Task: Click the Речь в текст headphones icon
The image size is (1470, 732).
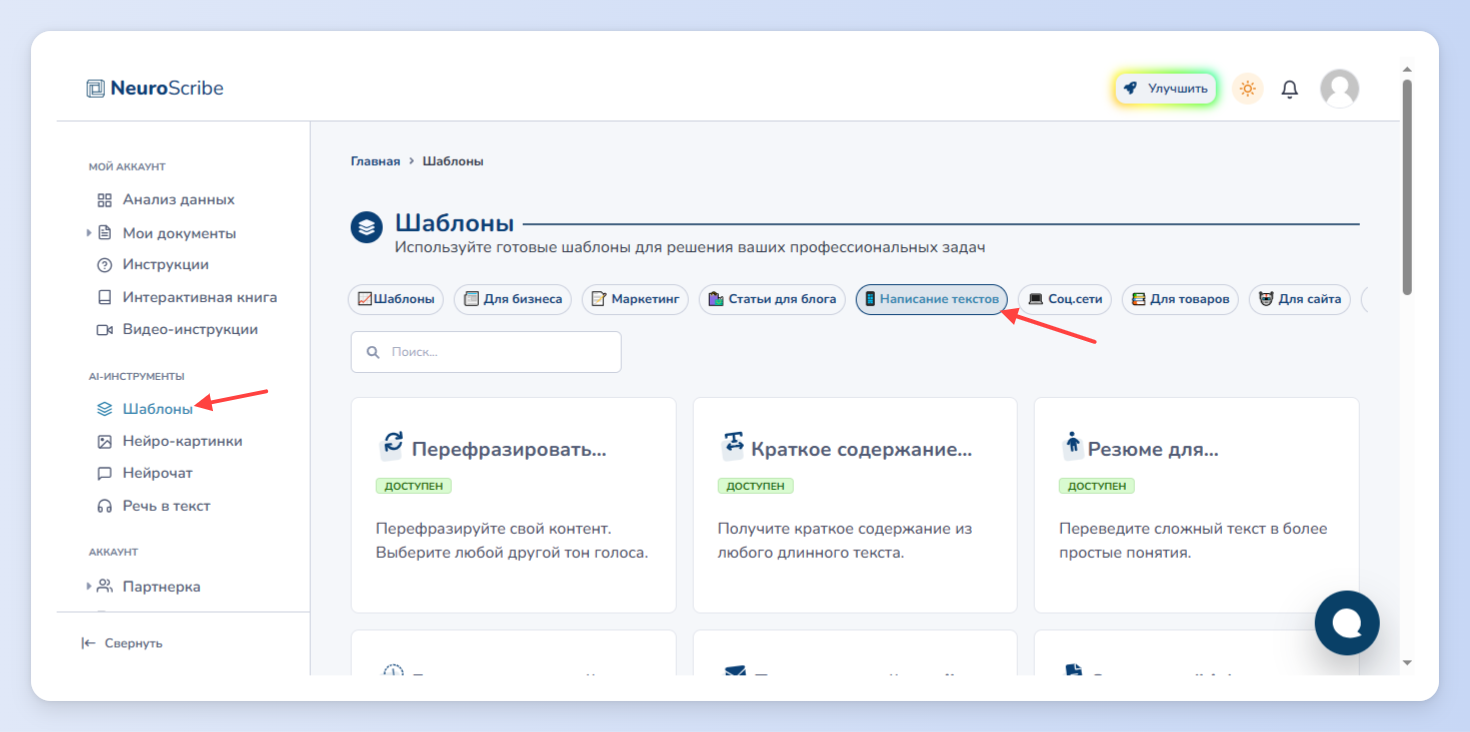Action: point(104,506)
